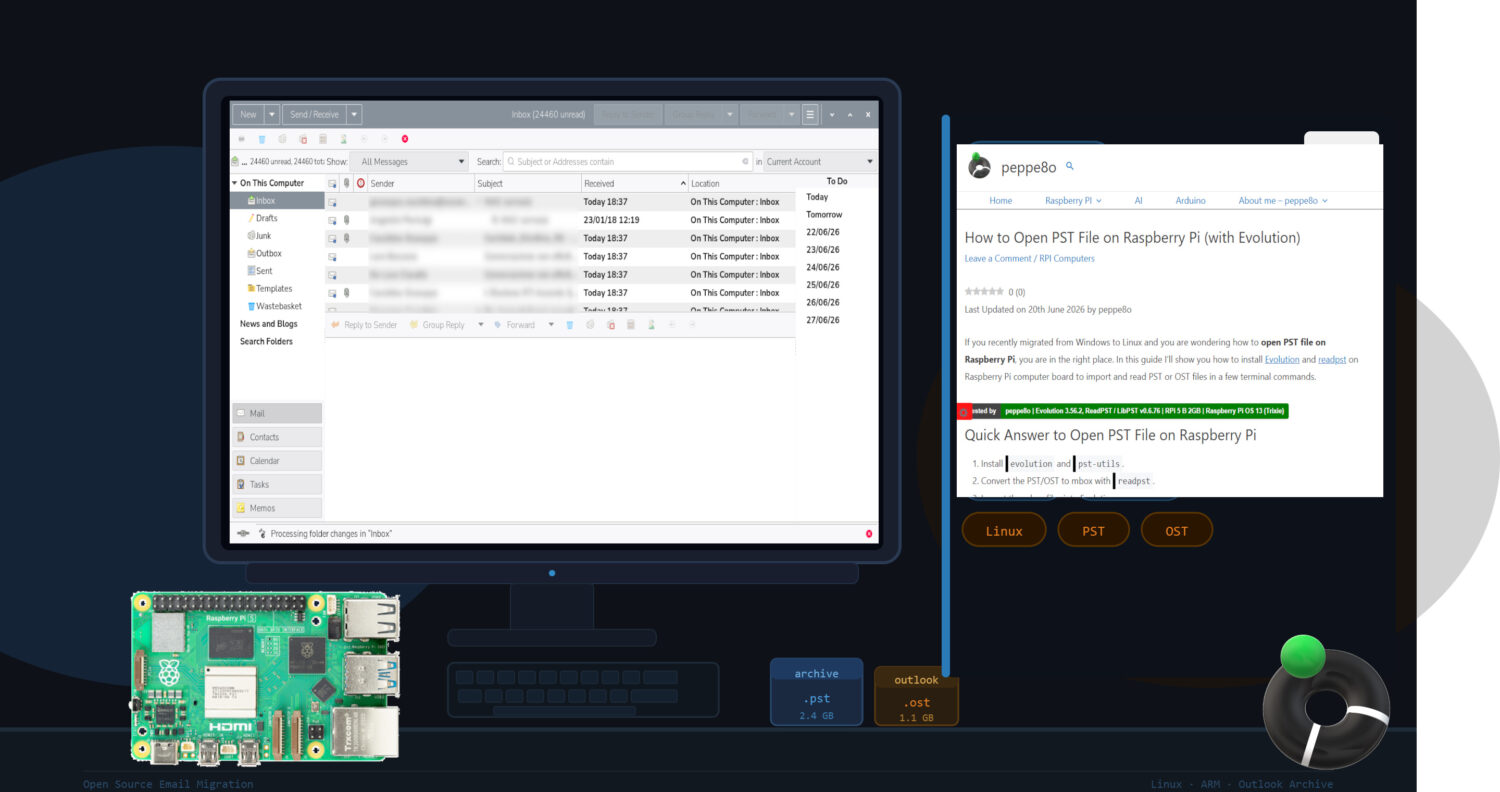Open the Home link in the peppe8o navigation
The image size is (1500, 792).
[1000, 201]
